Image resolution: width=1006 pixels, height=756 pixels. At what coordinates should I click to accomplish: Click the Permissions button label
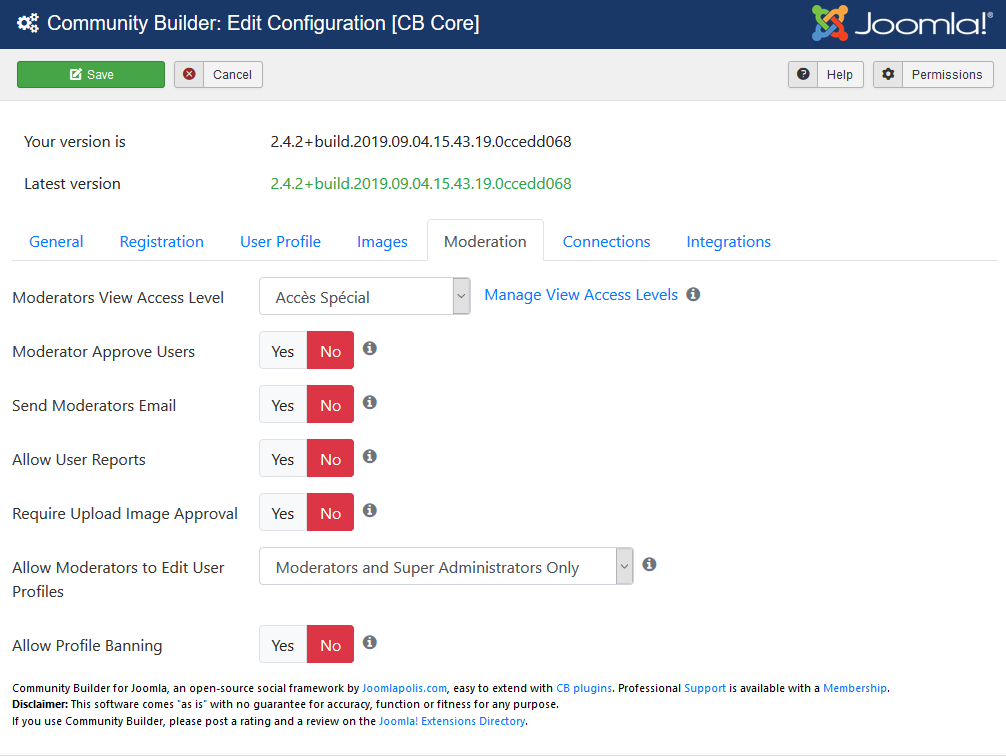[947, 74]
